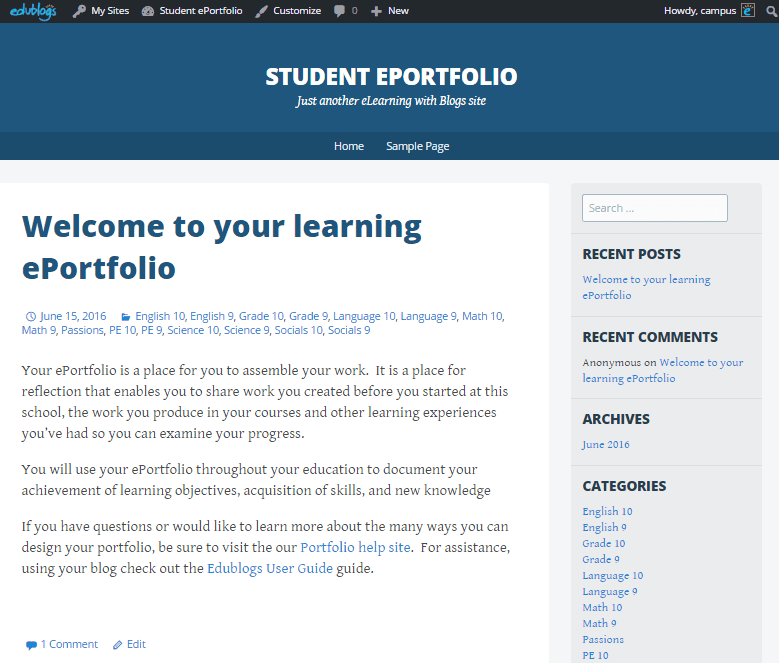Click the comment bubble icon beside 1 Comment
The height and width of the screenshot is (663, 779).
click(x=31, y=645)
